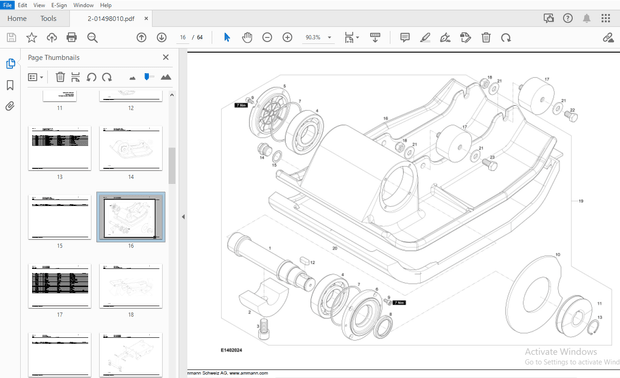Image resolution: width=620 pixels, height=378 pixels.
Task: Reduce thumbnail size with the small mountain icon
Action: coord(132,78)
